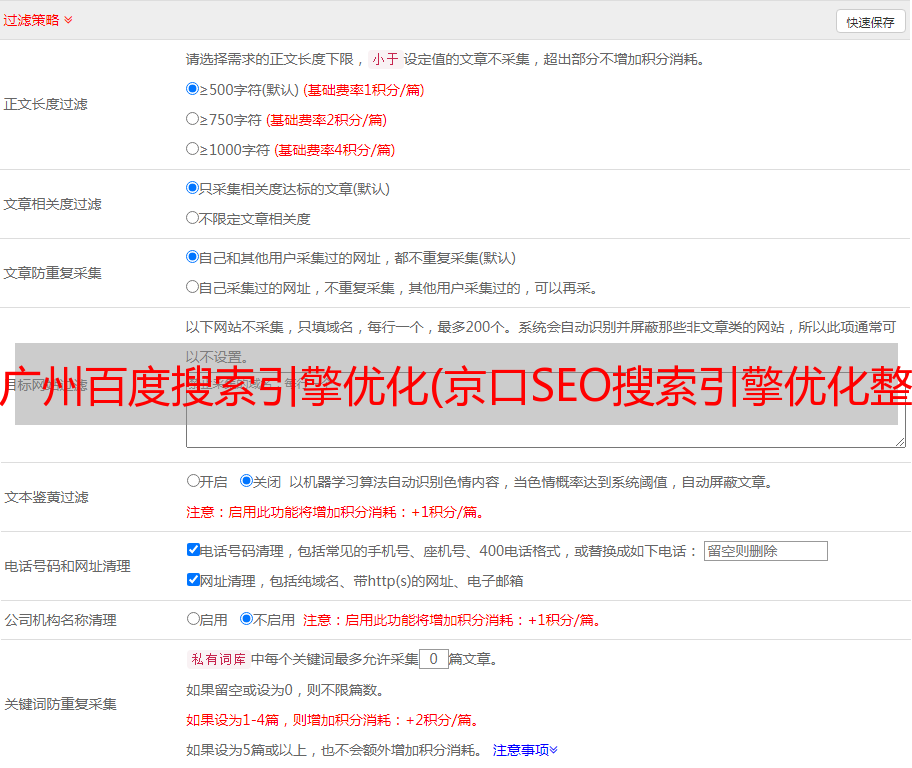Choose 不限定文章相关度 radio option
Image resolution: width=912 pixels, height=768 pixels.
pos(193,218)
